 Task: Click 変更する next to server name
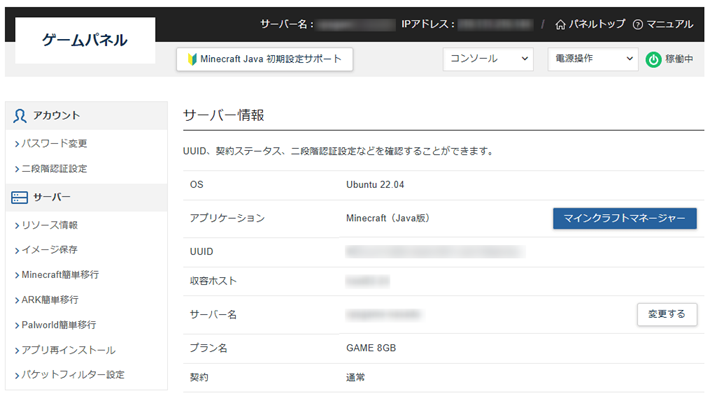point(667,314)
